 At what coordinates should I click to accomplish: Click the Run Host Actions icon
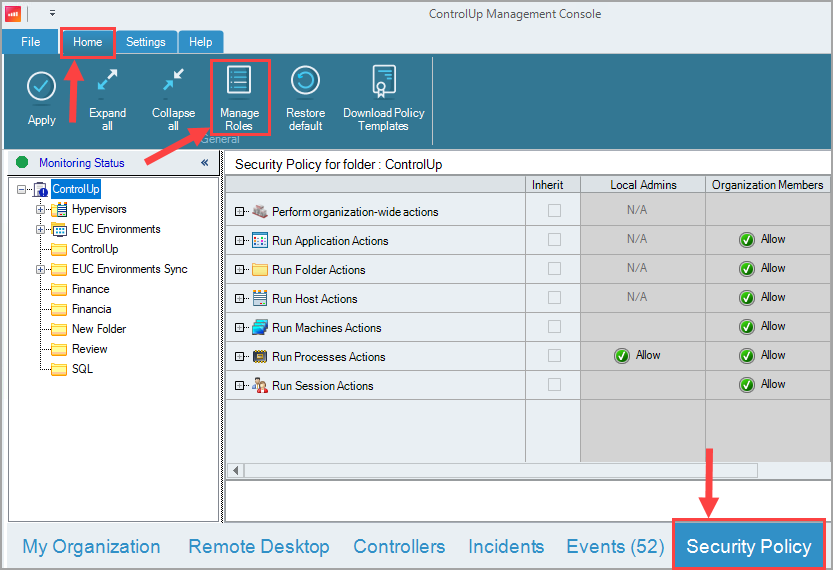[260, 299]
